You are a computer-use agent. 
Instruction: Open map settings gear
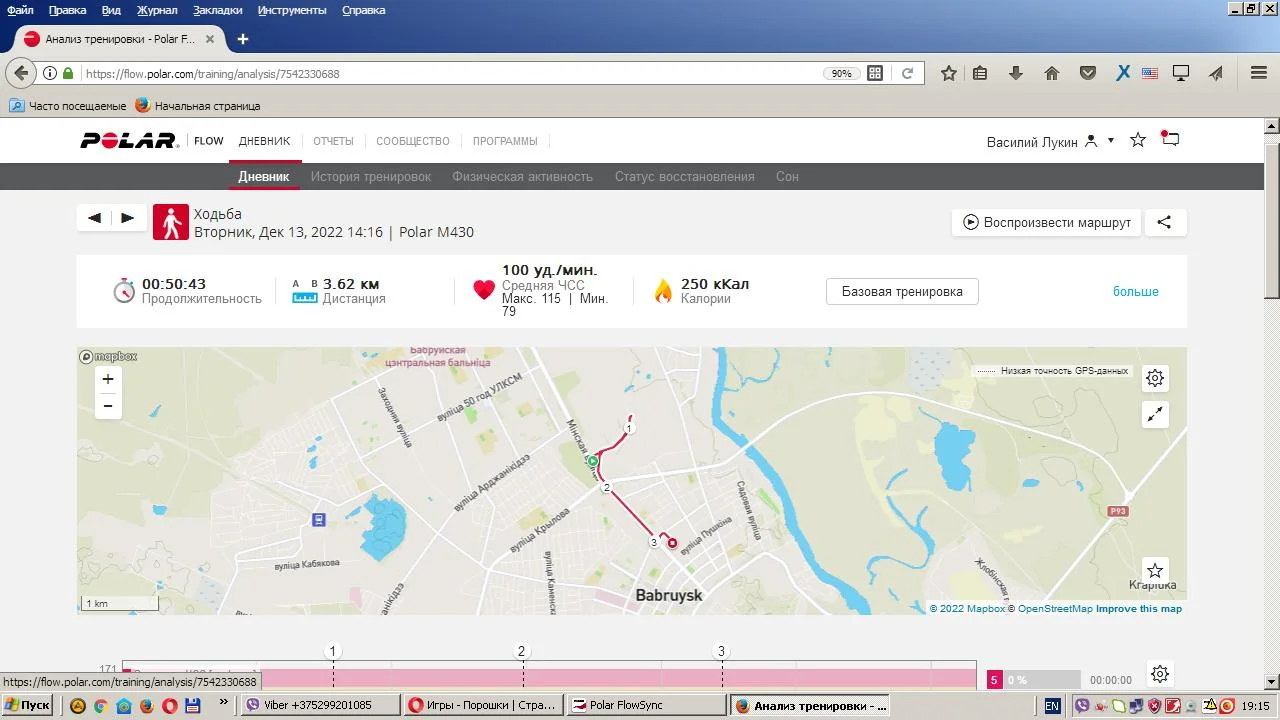1155,378
